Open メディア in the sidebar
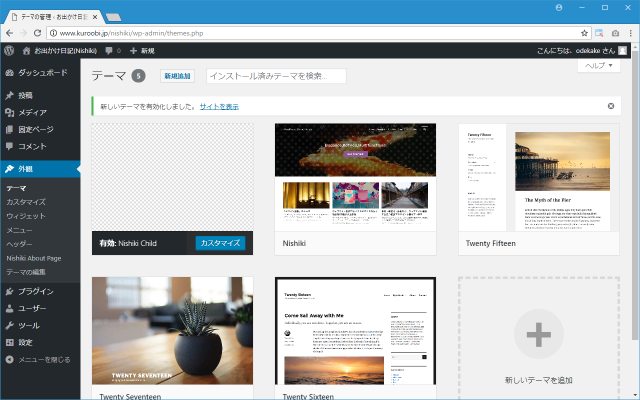Image resolution: width=640 pixels, height=400 pixels. (x=40, y=112)
